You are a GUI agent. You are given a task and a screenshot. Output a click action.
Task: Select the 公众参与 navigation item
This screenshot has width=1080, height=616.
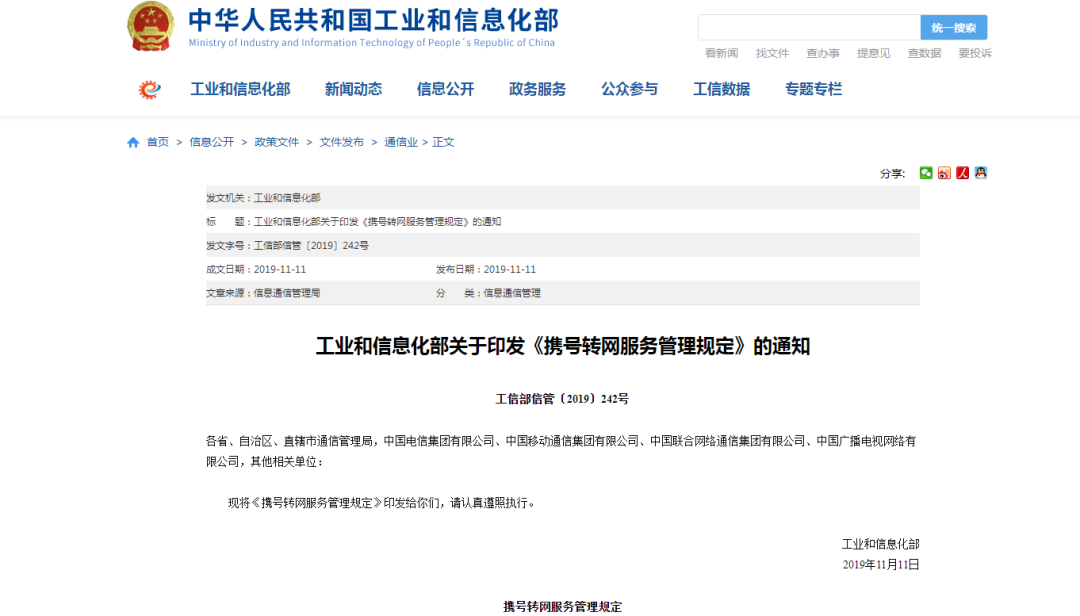point(628,89)
